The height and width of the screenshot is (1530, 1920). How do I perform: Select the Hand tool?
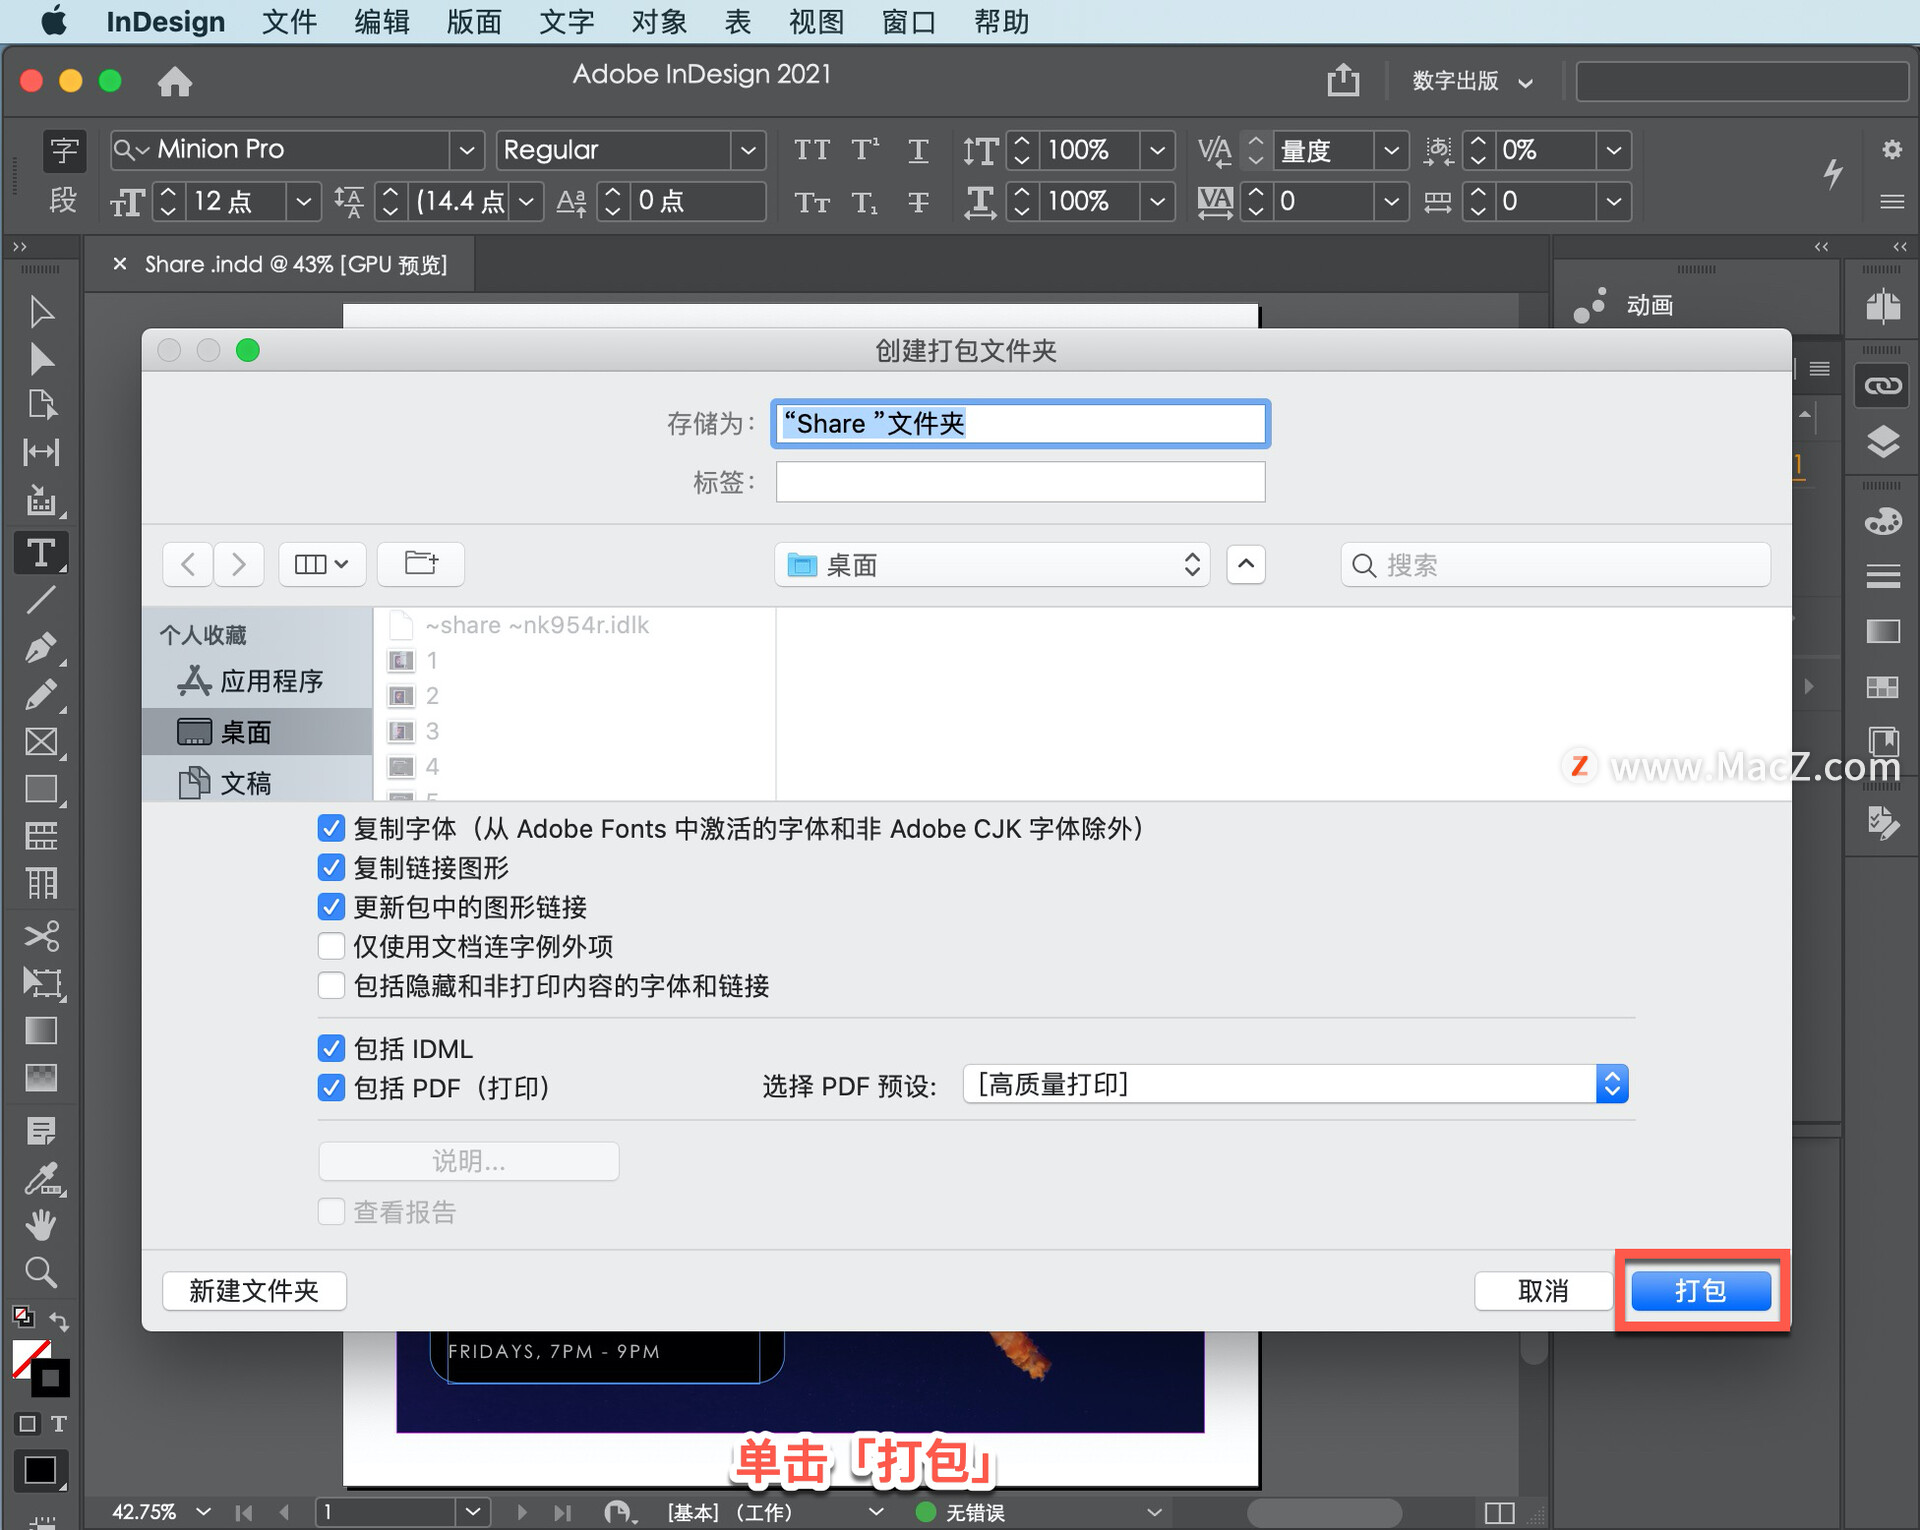[x=41, y=1224]
